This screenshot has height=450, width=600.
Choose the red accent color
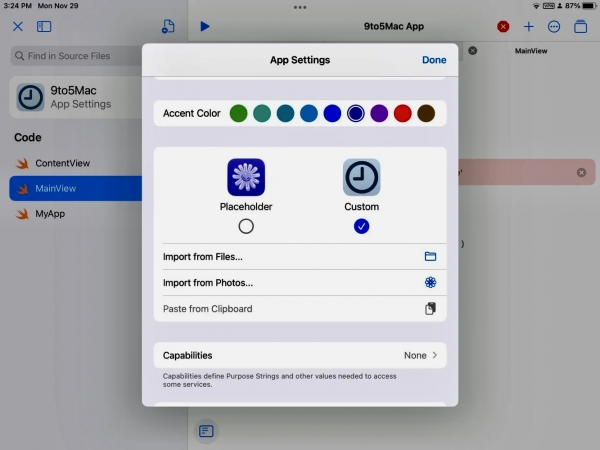click(x=403, y=113)
